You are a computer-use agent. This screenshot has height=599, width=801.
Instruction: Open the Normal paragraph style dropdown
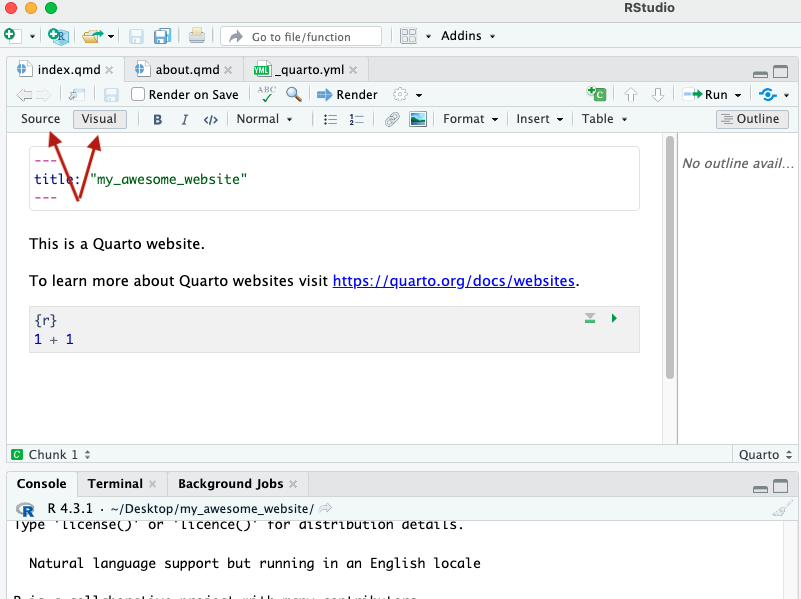pos(264,119)
